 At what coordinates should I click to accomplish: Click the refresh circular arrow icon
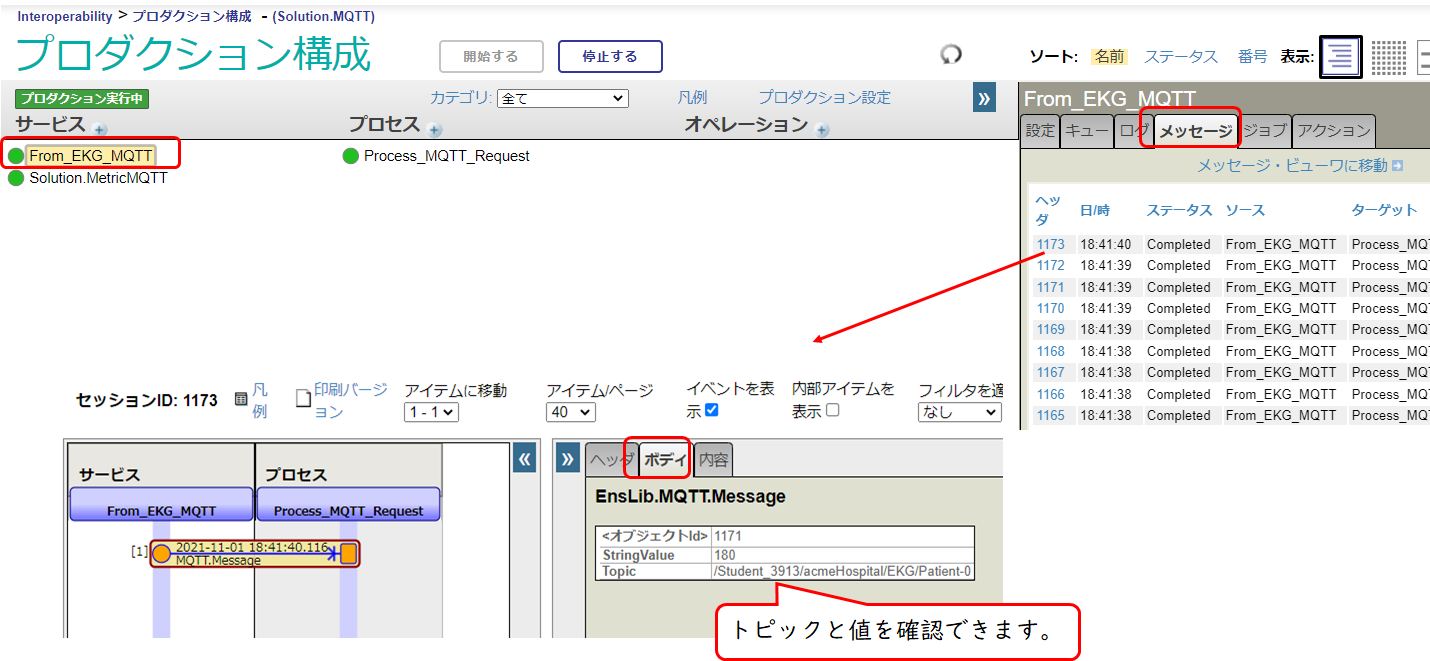pyautogui.click(x=951, y=55)
